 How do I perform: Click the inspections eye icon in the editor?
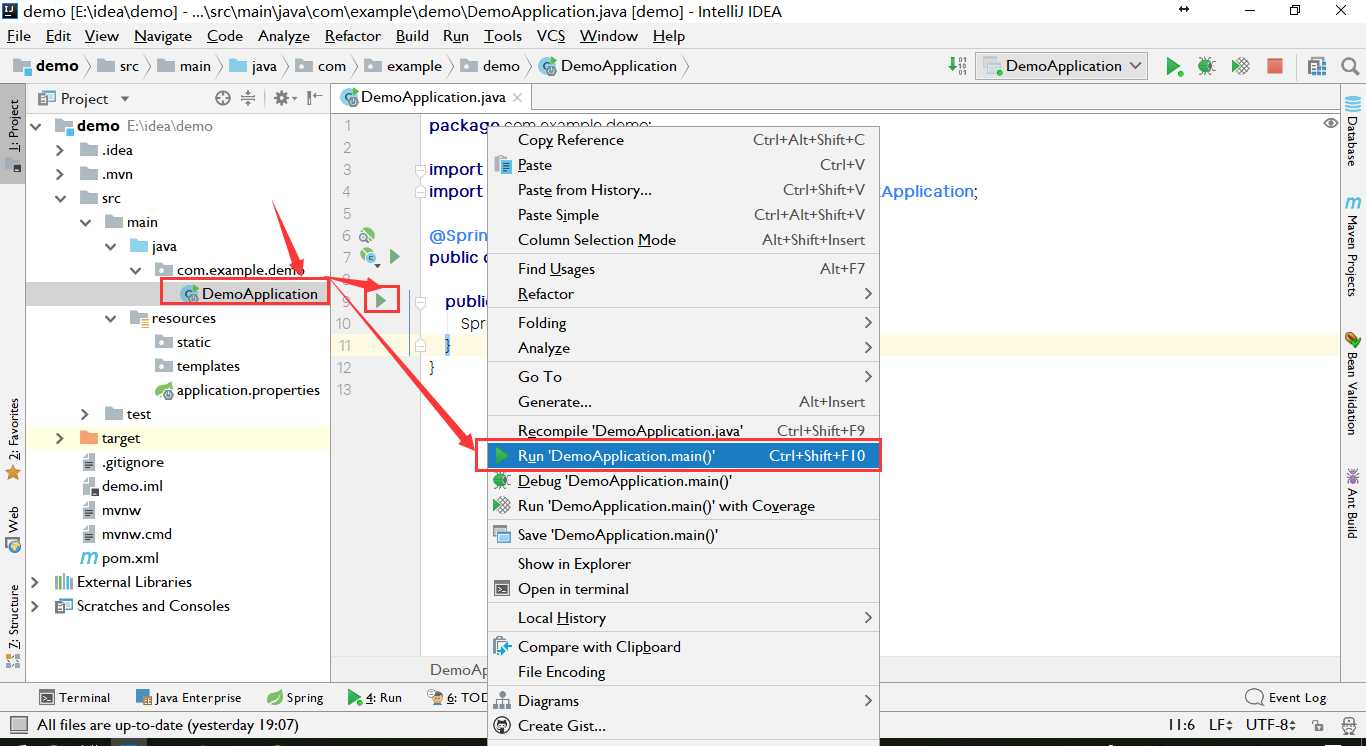point(1330,123)
